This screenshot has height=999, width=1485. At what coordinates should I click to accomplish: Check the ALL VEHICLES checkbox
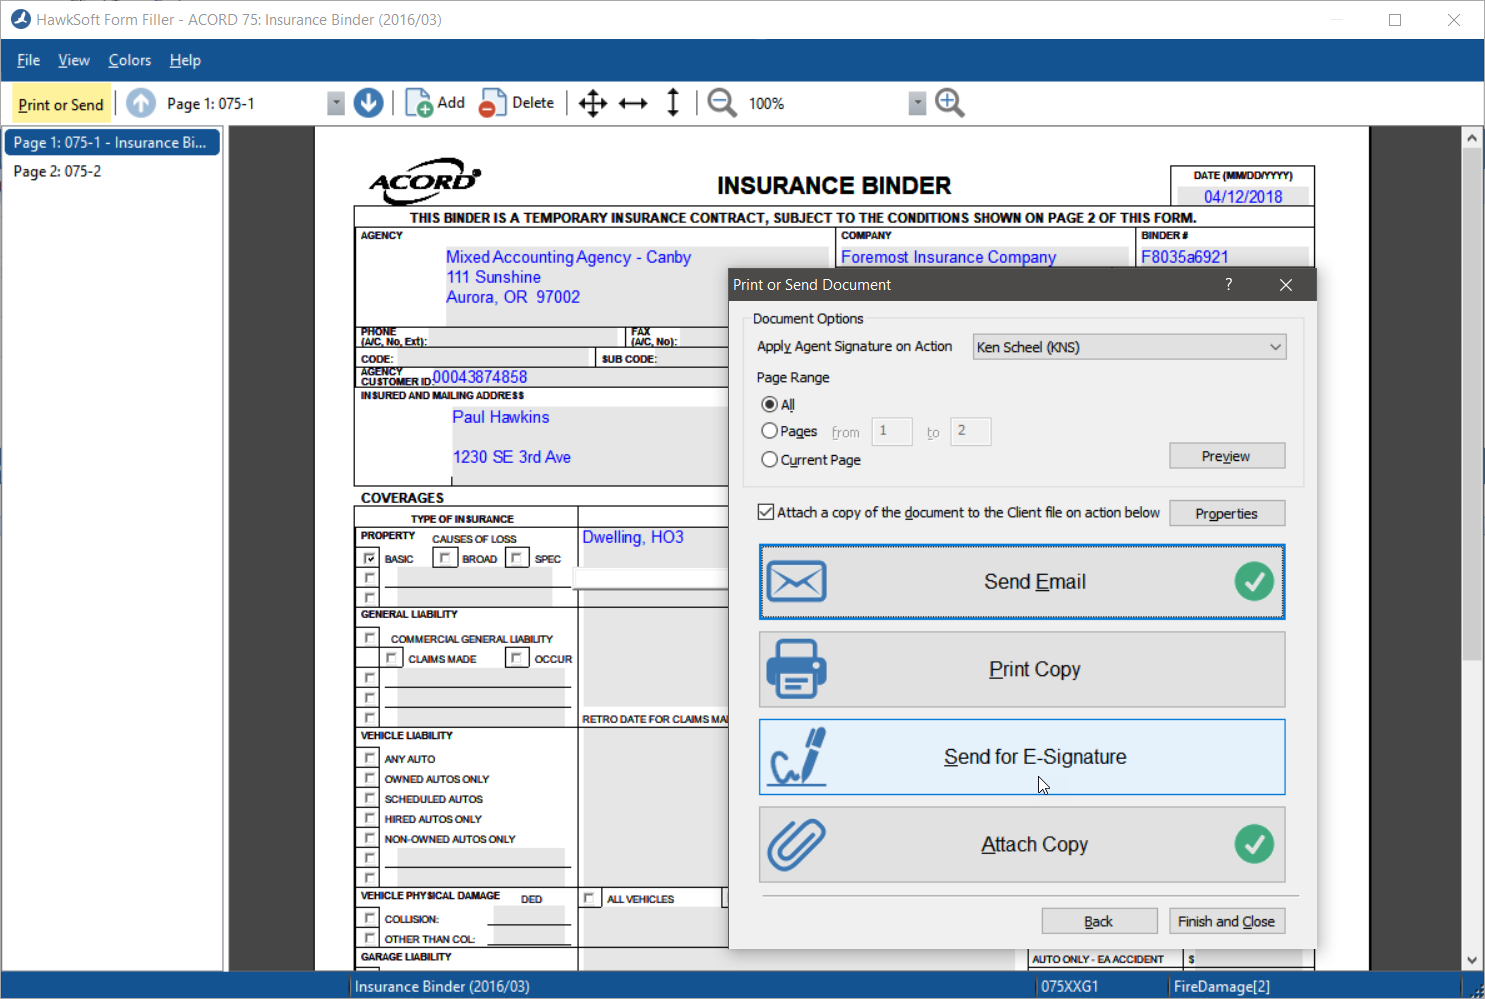pos(590,898)
